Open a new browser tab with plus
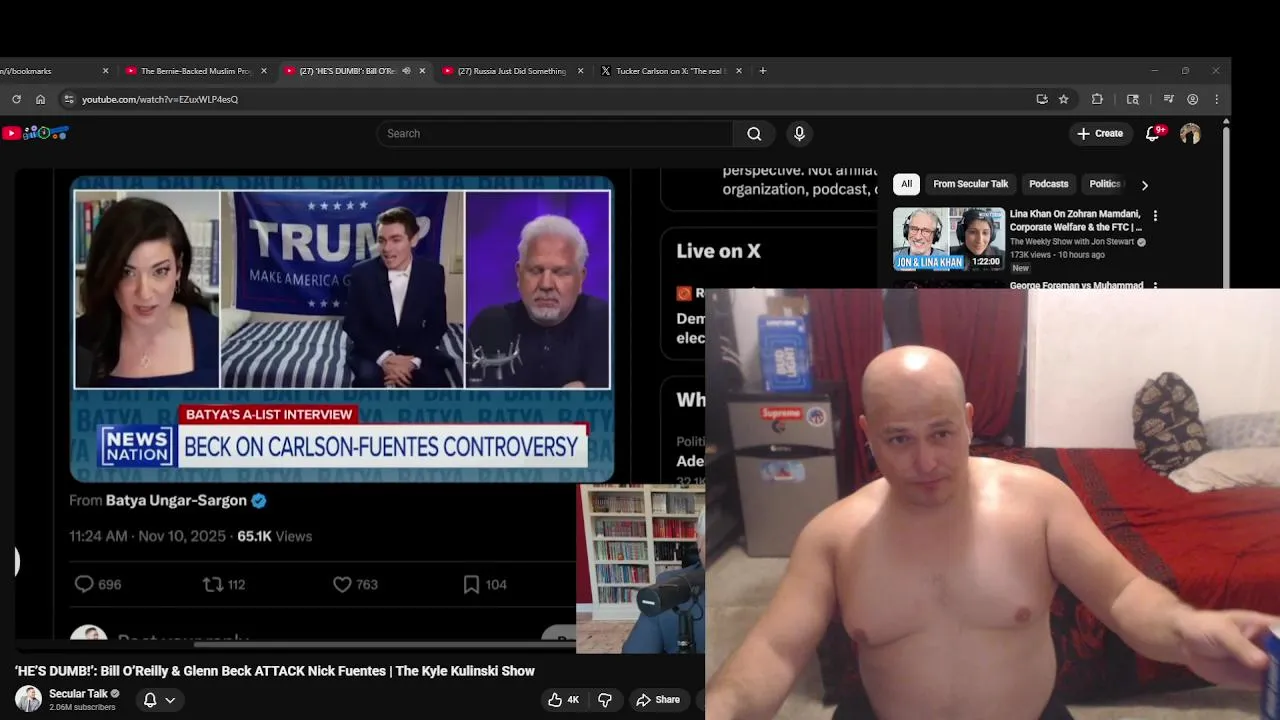1280x720 pixels. pos(763,71)
